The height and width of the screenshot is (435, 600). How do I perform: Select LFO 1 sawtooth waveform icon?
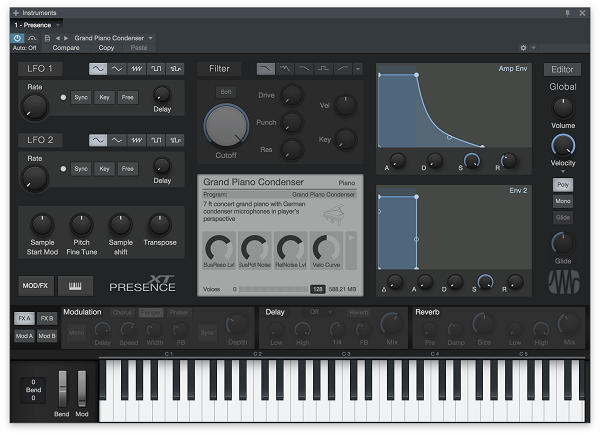click(x=137, y=69)
